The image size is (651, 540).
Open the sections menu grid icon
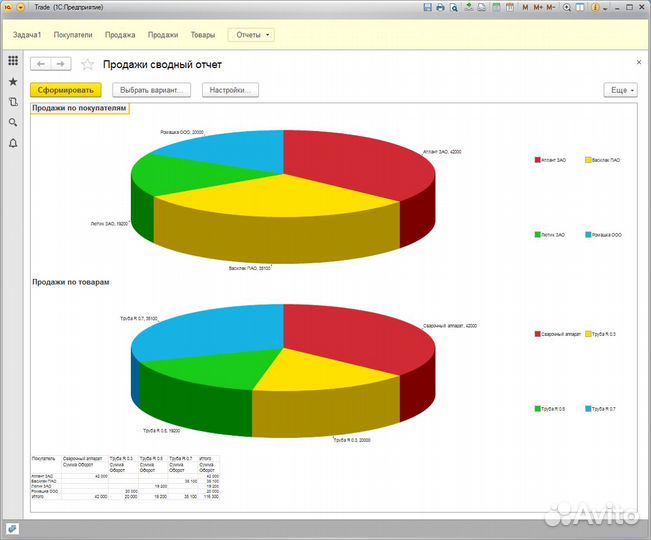(x=13, y=61)
